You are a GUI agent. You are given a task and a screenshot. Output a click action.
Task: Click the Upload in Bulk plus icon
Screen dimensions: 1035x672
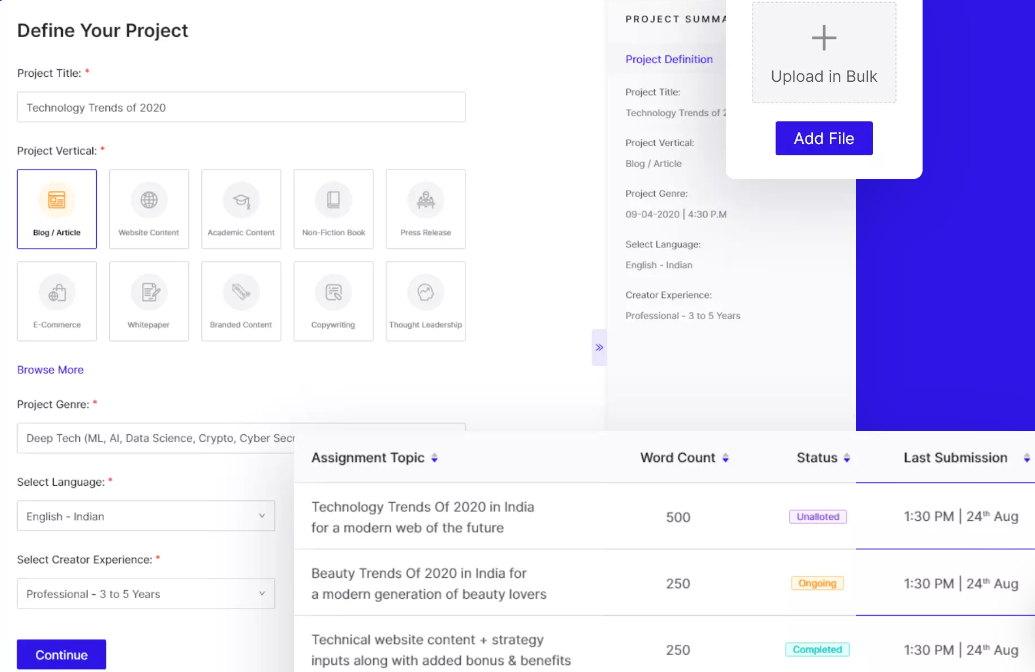823,38
